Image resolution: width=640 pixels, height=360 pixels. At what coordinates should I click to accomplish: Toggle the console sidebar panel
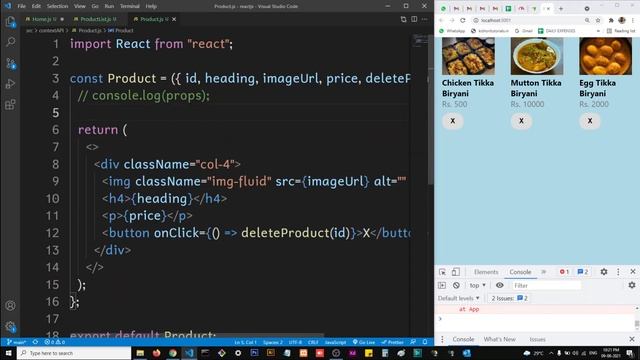(442, 285)
